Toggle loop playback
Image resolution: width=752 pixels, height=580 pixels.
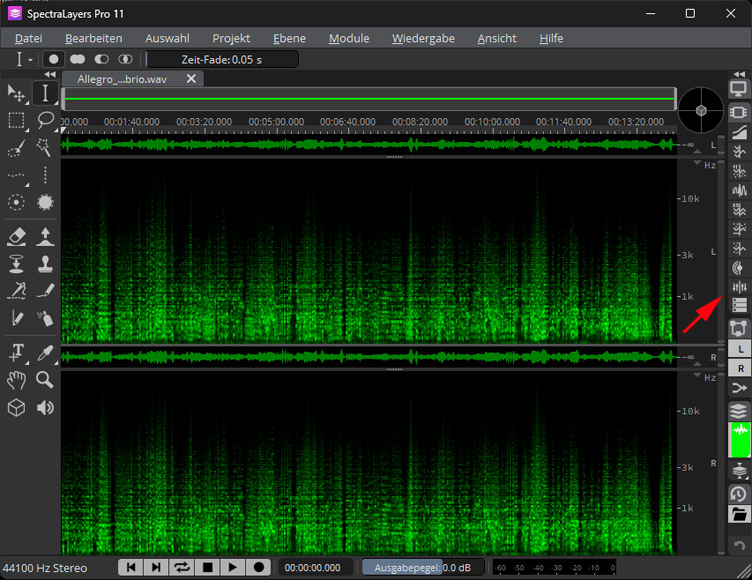tap(182, 567)
